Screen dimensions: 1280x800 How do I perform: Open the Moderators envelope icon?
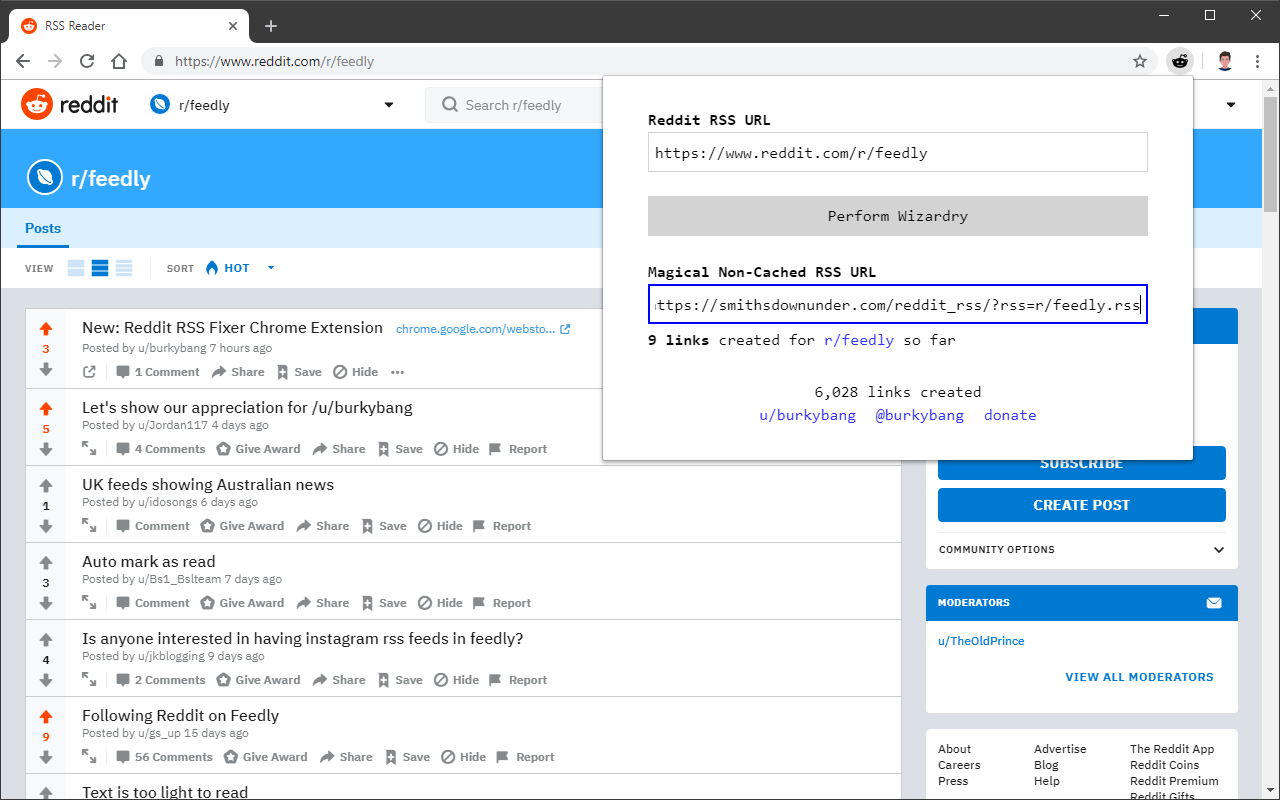pos(1214,602)
